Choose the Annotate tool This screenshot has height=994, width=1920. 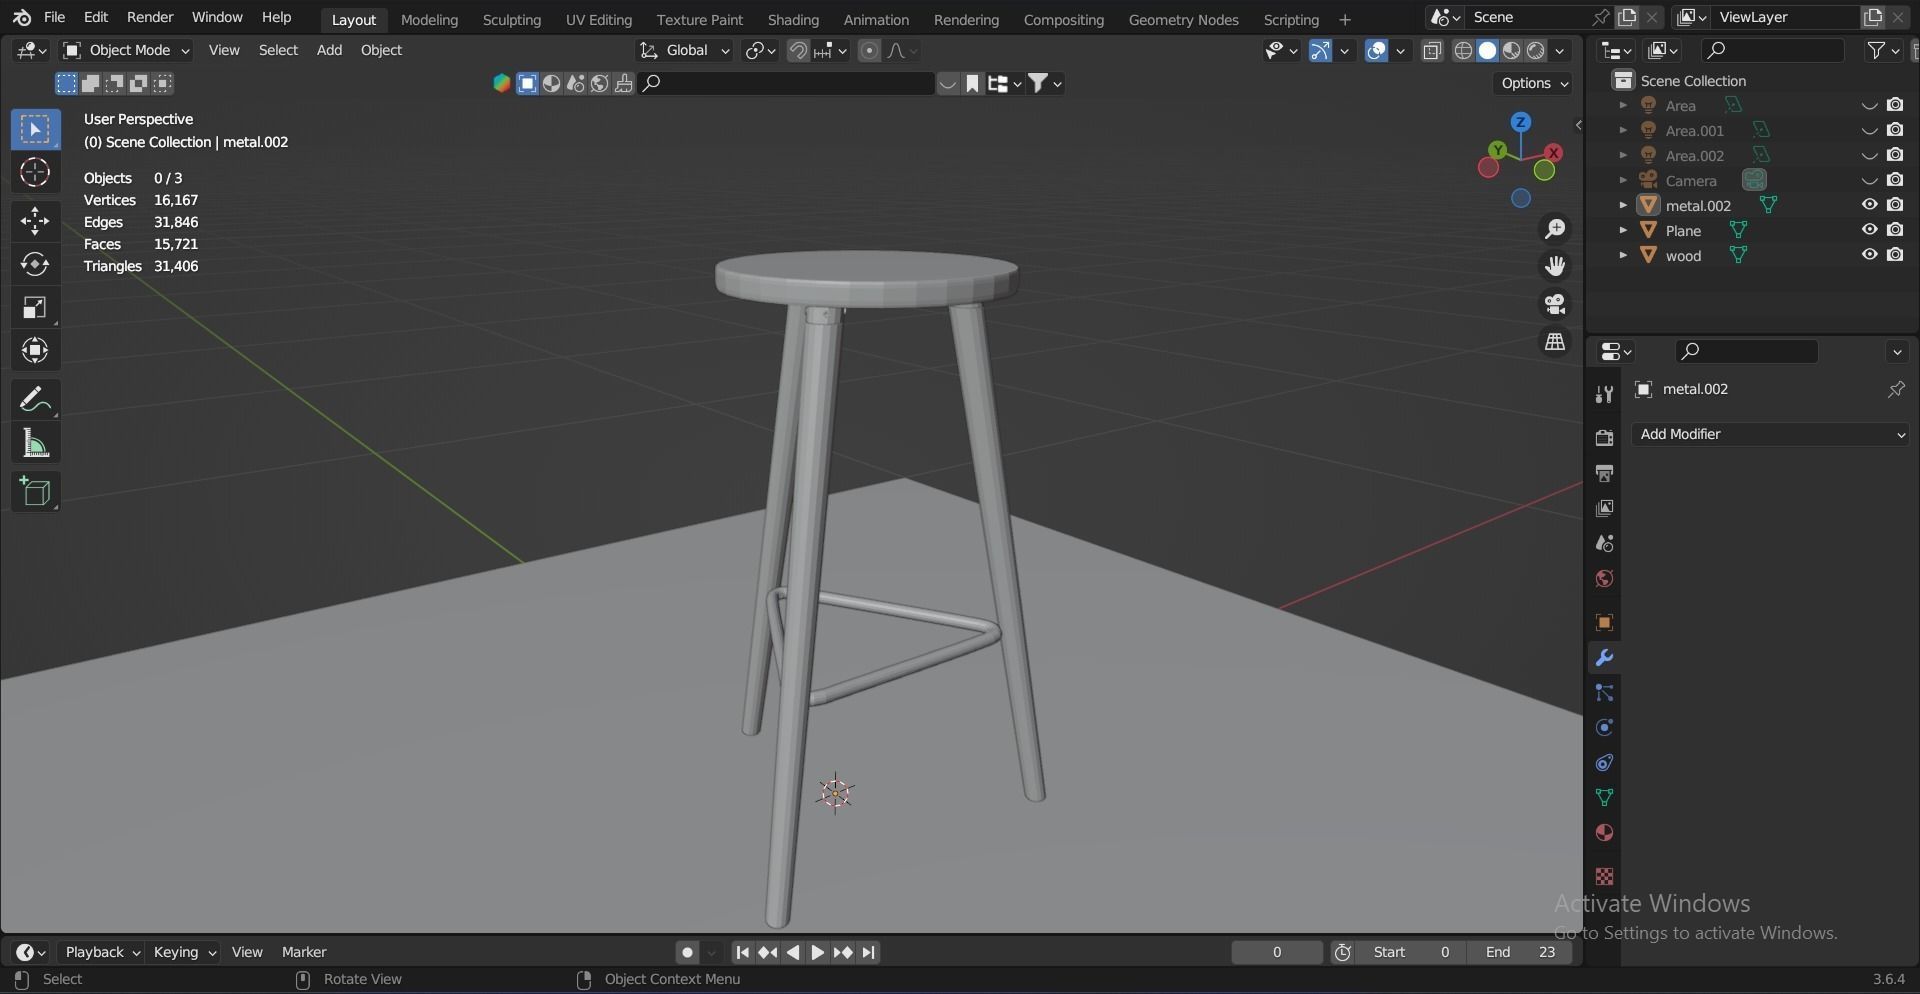(35, 400)
